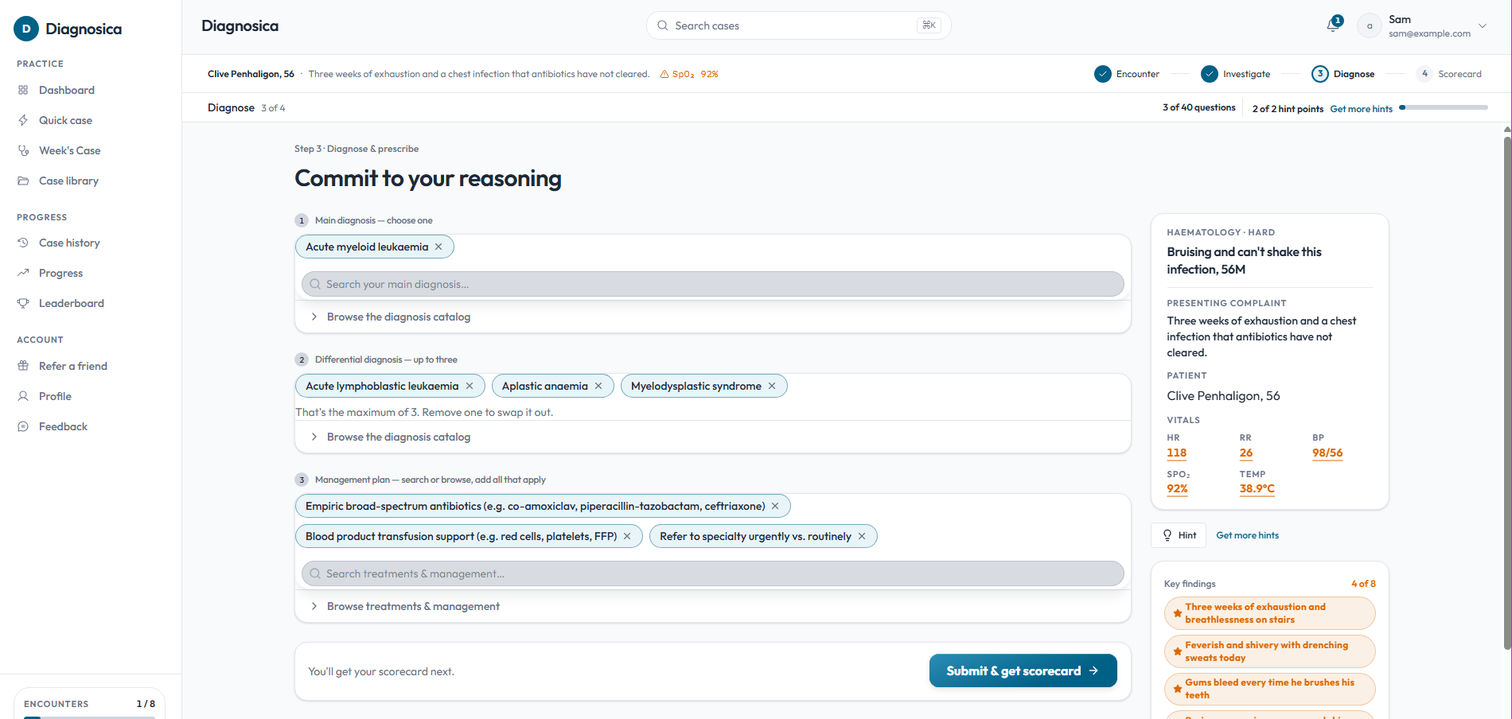
Task: Click Sam's user avatar
Action: (1369, 26)
